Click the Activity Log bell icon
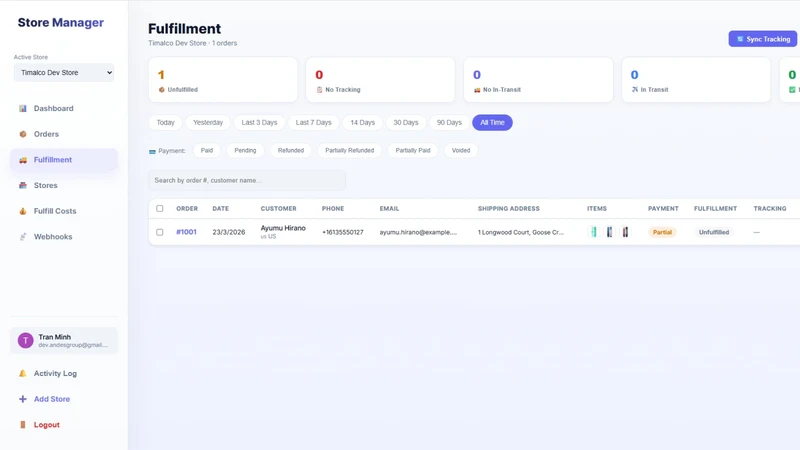800x450 pixels. (x=22, y=373)
